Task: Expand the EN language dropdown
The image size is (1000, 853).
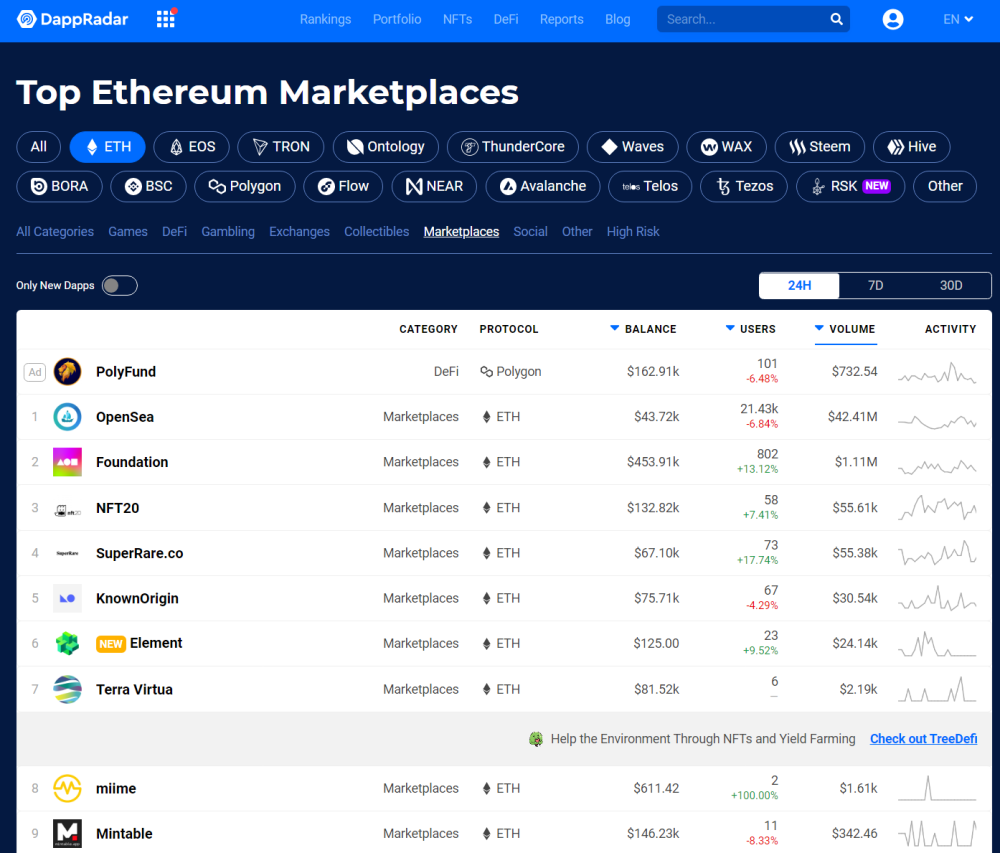Action: click(x=958, y=19)
